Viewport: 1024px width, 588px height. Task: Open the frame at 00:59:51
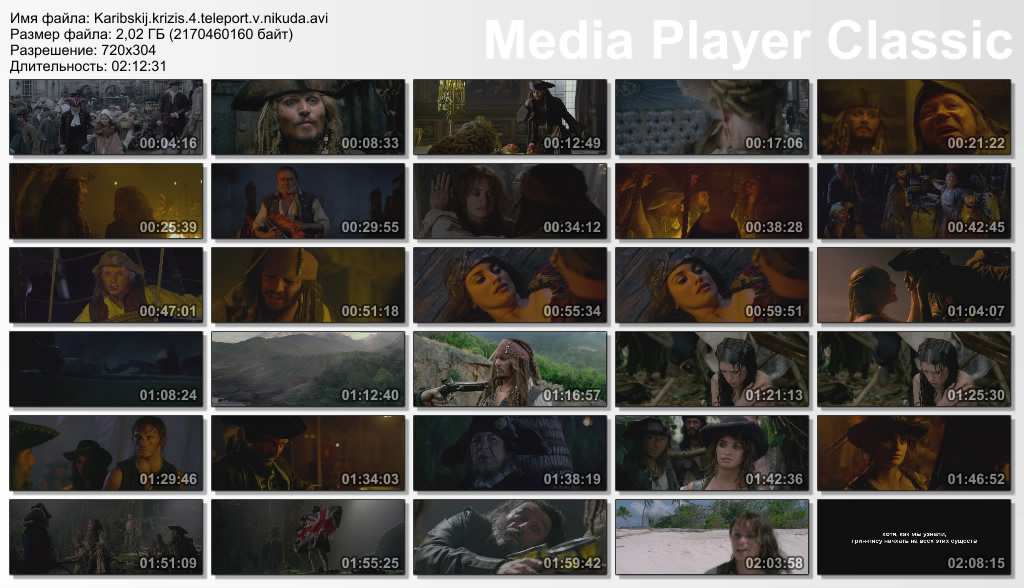pyautogui.click(x=712, y=285)
